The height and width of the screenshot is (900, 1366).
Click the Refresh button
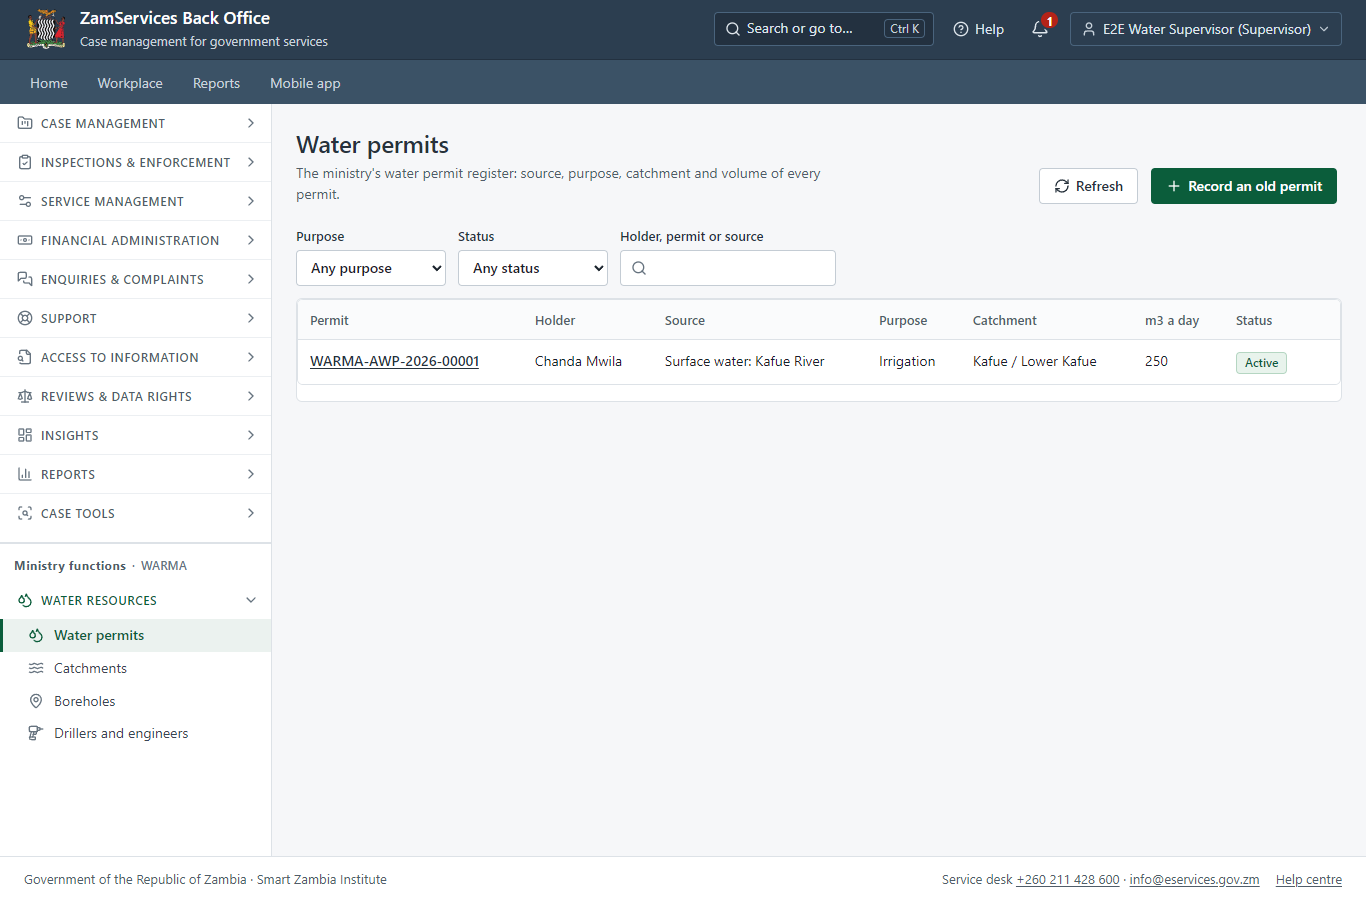coord(1088,186)
